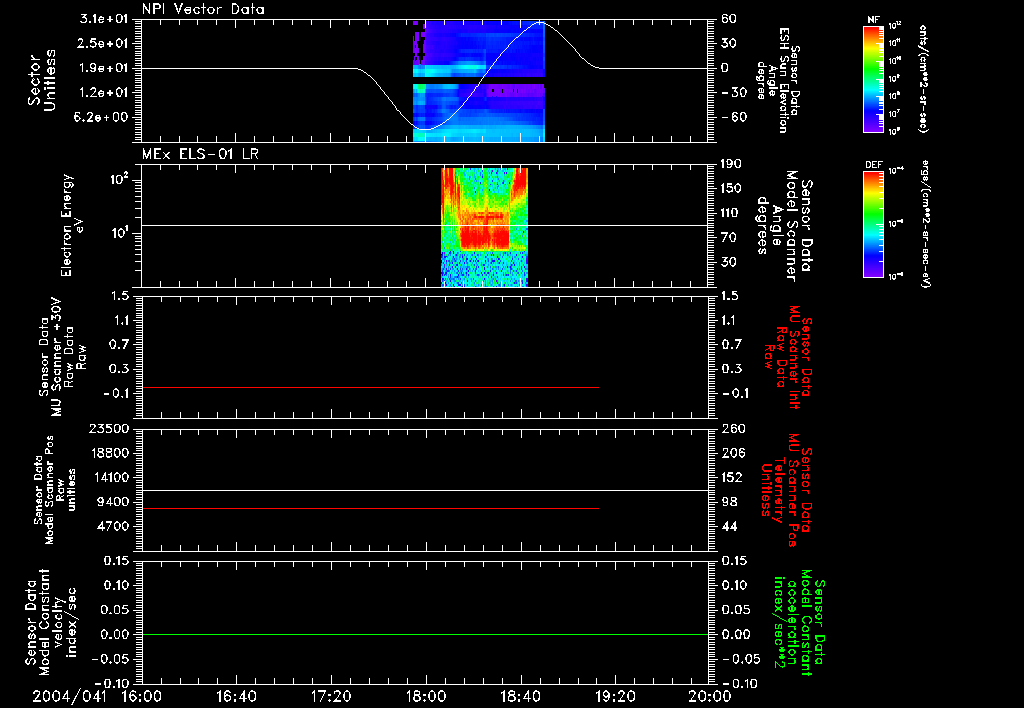Screen dimensions: 1024x708
Task: Click the 60 degree sun elevation tick
Action: [729, 19]
